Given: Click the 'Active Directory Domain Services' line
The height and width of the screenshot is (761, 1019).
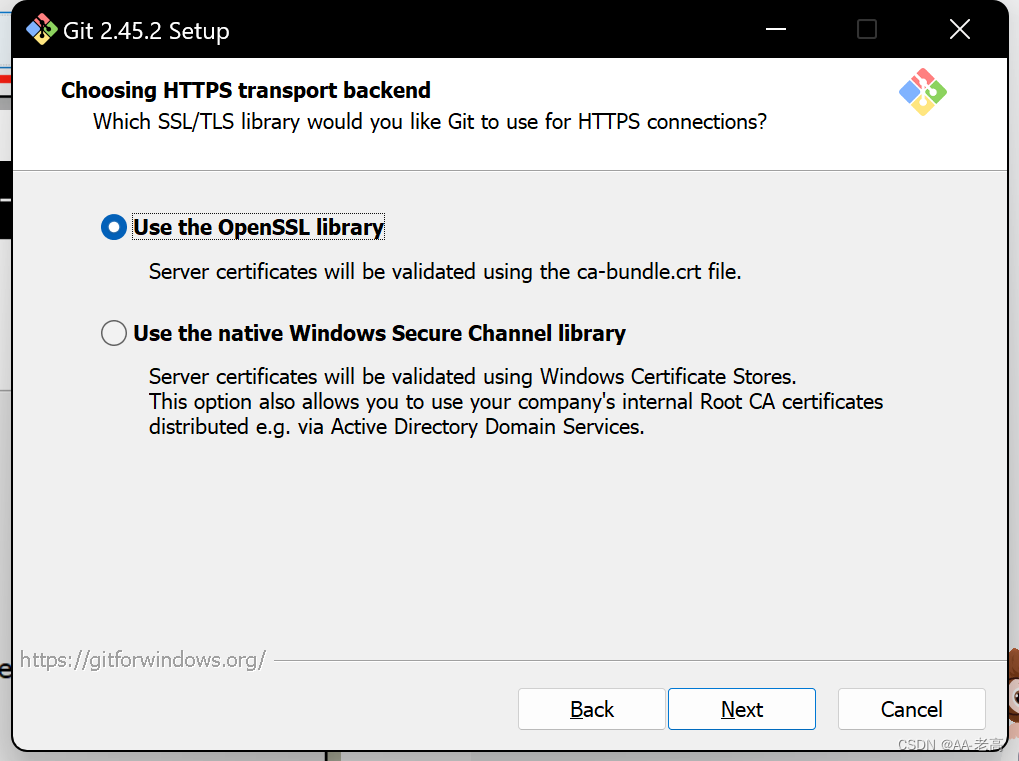Looking at the screenshot, I should pyautogui.click(x=396, y=427).
